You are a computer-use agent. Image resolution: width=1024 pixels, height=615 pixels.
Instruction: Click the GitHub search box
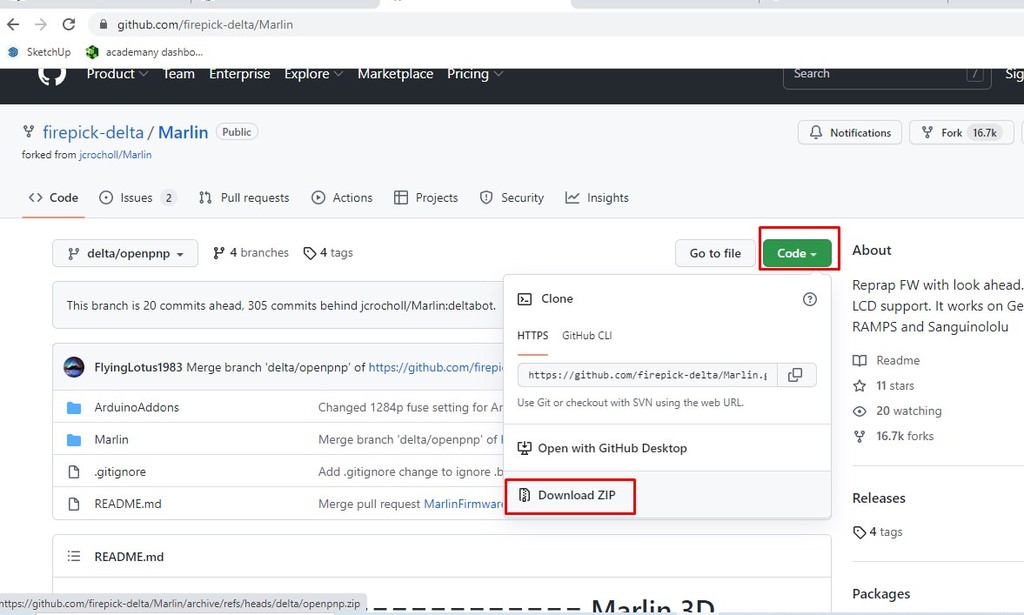887,74
